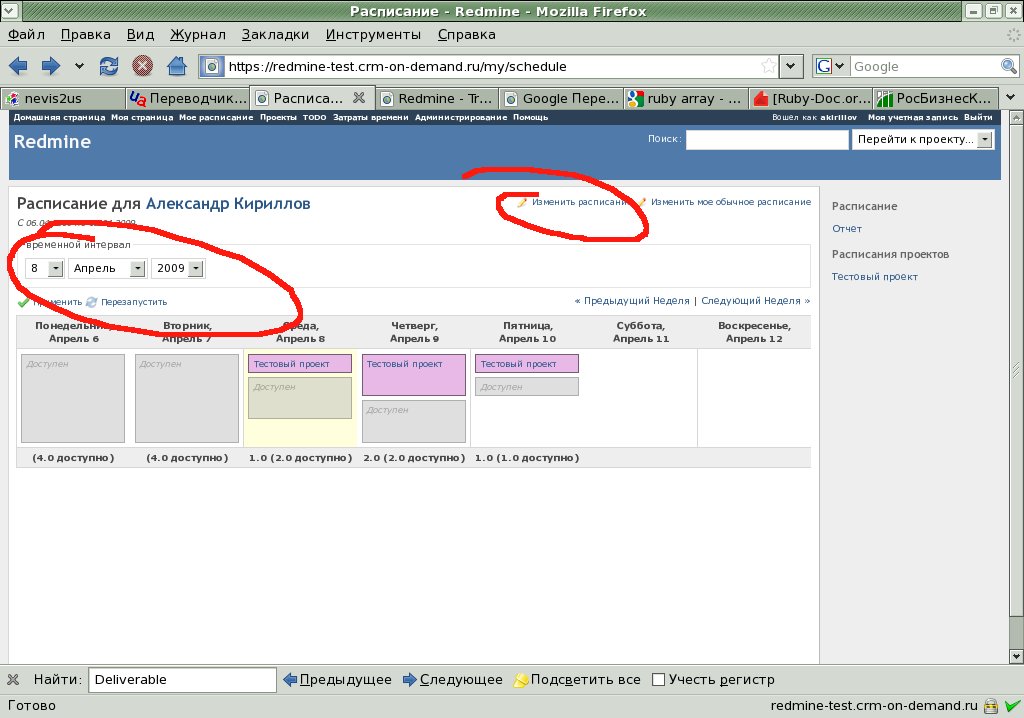This screenshot has width=1024, height=718.
Task: Open the Закладки menu
Action: pos(275,34)
